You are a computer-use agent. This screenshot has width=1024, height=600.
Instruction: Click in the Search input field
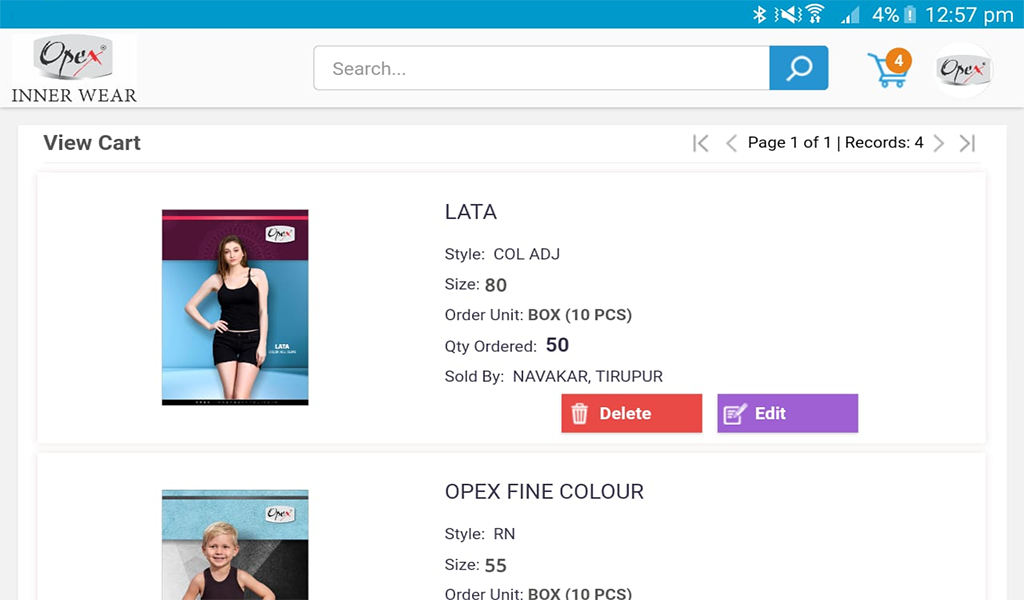click(x=541, y=68)
